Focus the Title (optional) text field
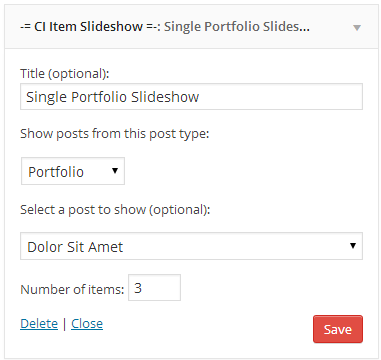The width and height of the screenshot is (381, 360). (191, 97)
